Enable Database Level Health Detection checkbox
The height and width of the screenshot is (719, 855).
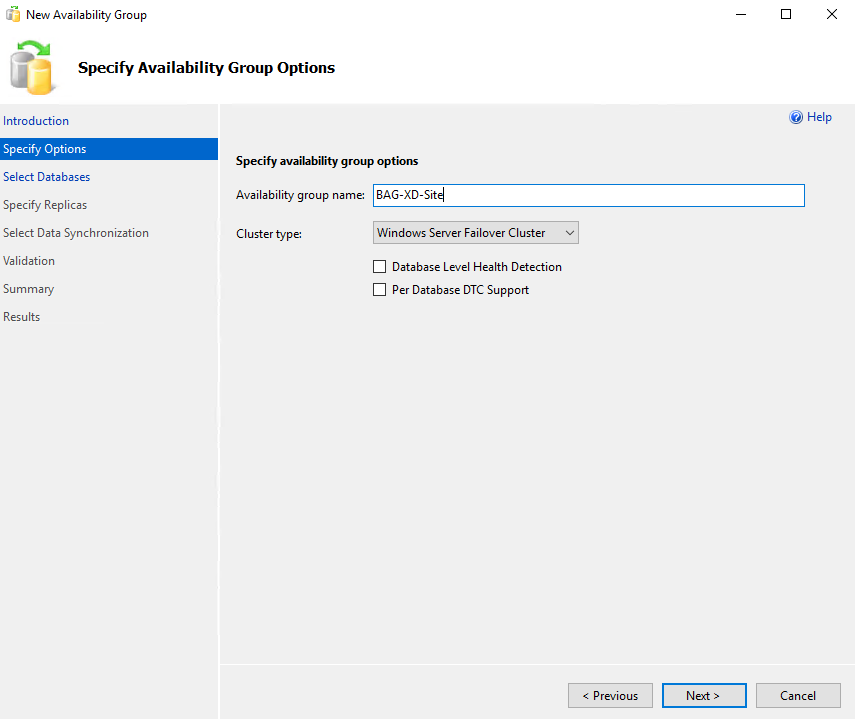click(x=380, y=267)
